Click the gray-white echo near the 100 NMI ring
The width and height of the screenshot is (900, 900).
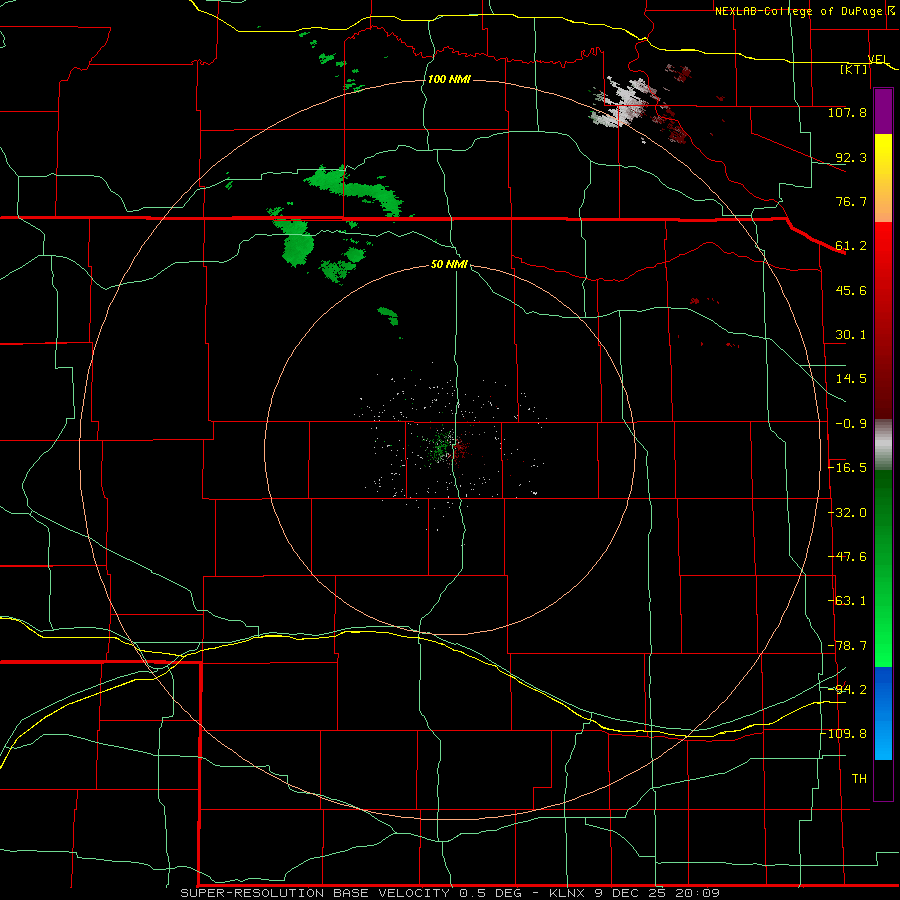pyautogui.click(x=624, y=103)
